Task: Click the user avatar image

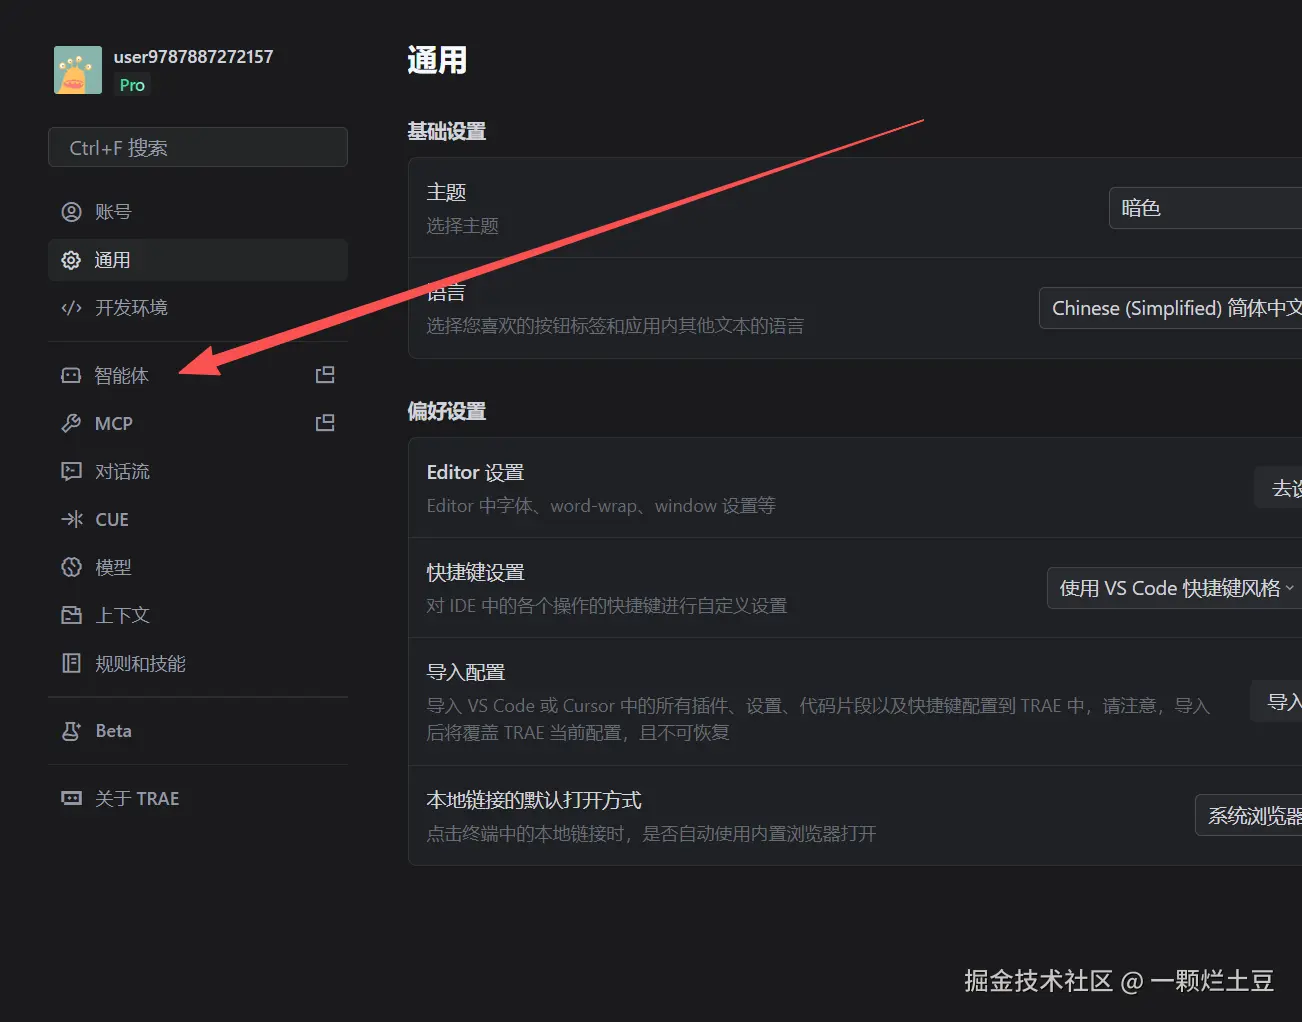Action: [78, 70]
